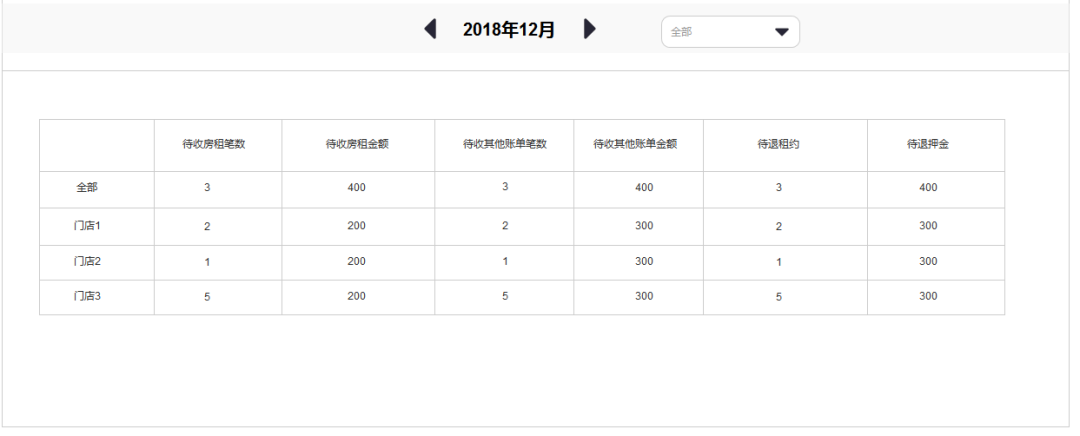
Task: Click 门店3 row 待收其他账单金额 value 300
Action: (x=644, y=296)
